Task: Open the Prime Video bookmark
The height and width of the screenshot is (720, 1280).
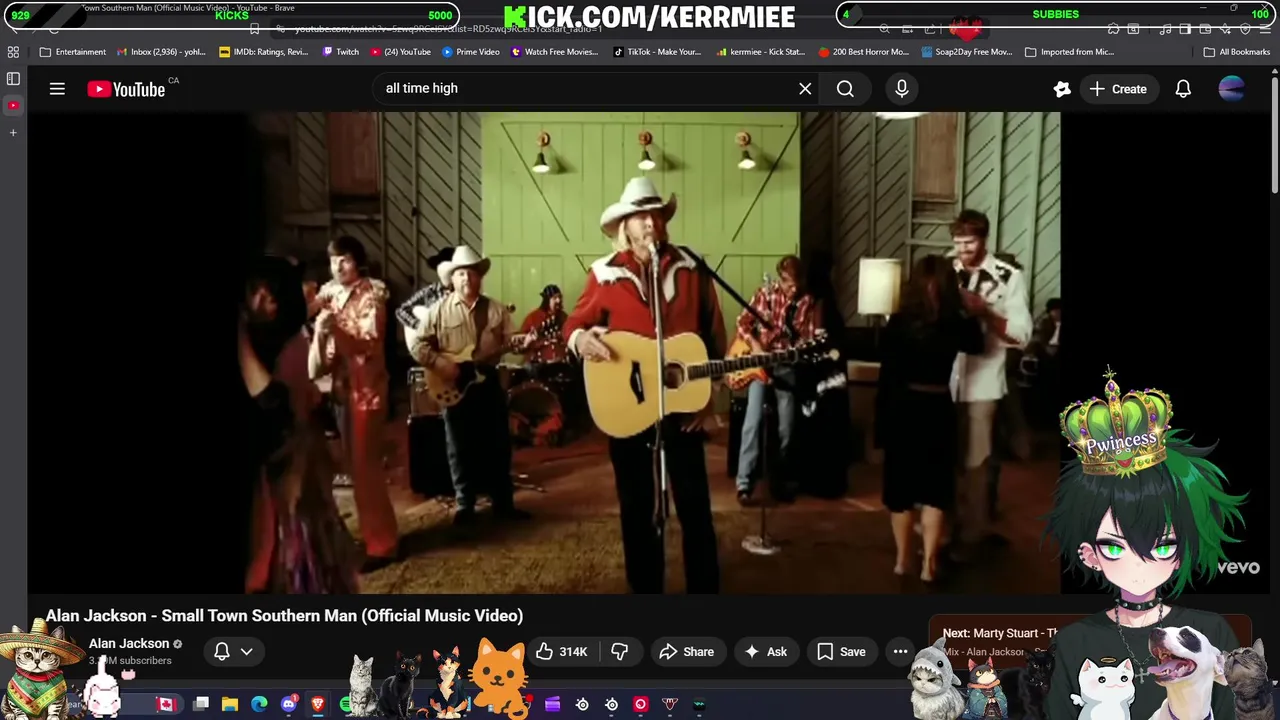Action: 471,52
